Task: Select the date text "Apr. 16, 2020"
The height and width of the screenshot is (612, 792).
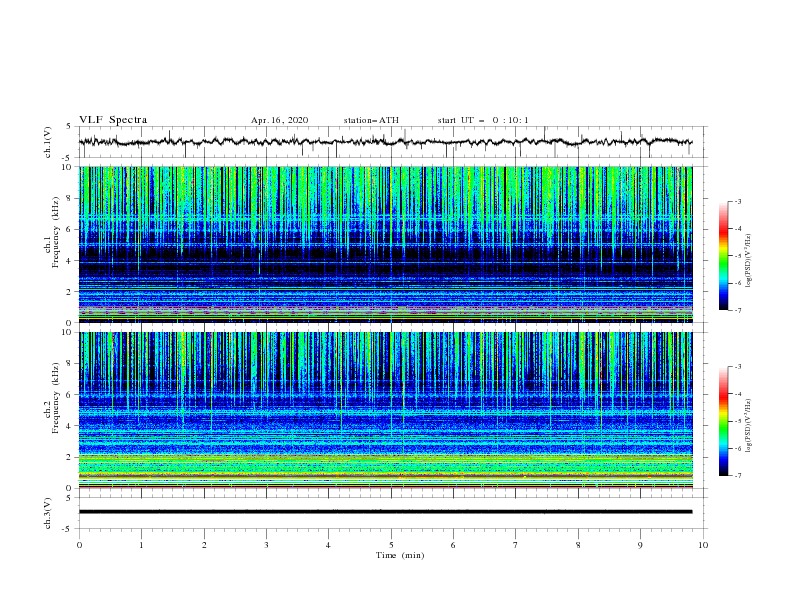Action: (279, 120)
